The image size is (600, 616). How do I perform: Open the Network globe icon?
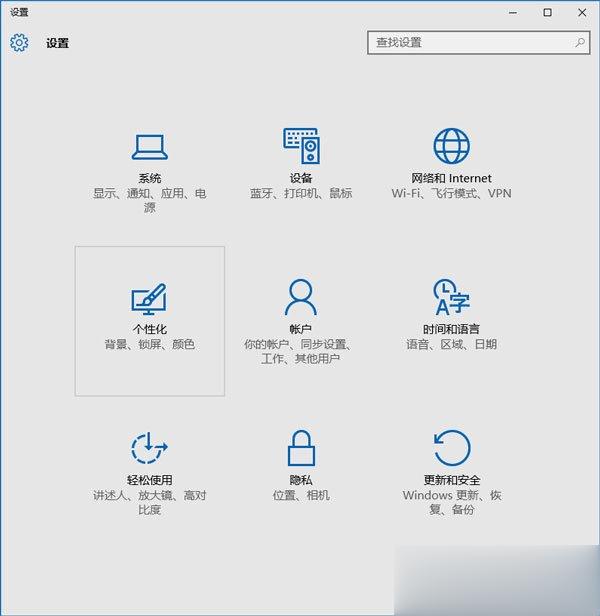[451, 146]
